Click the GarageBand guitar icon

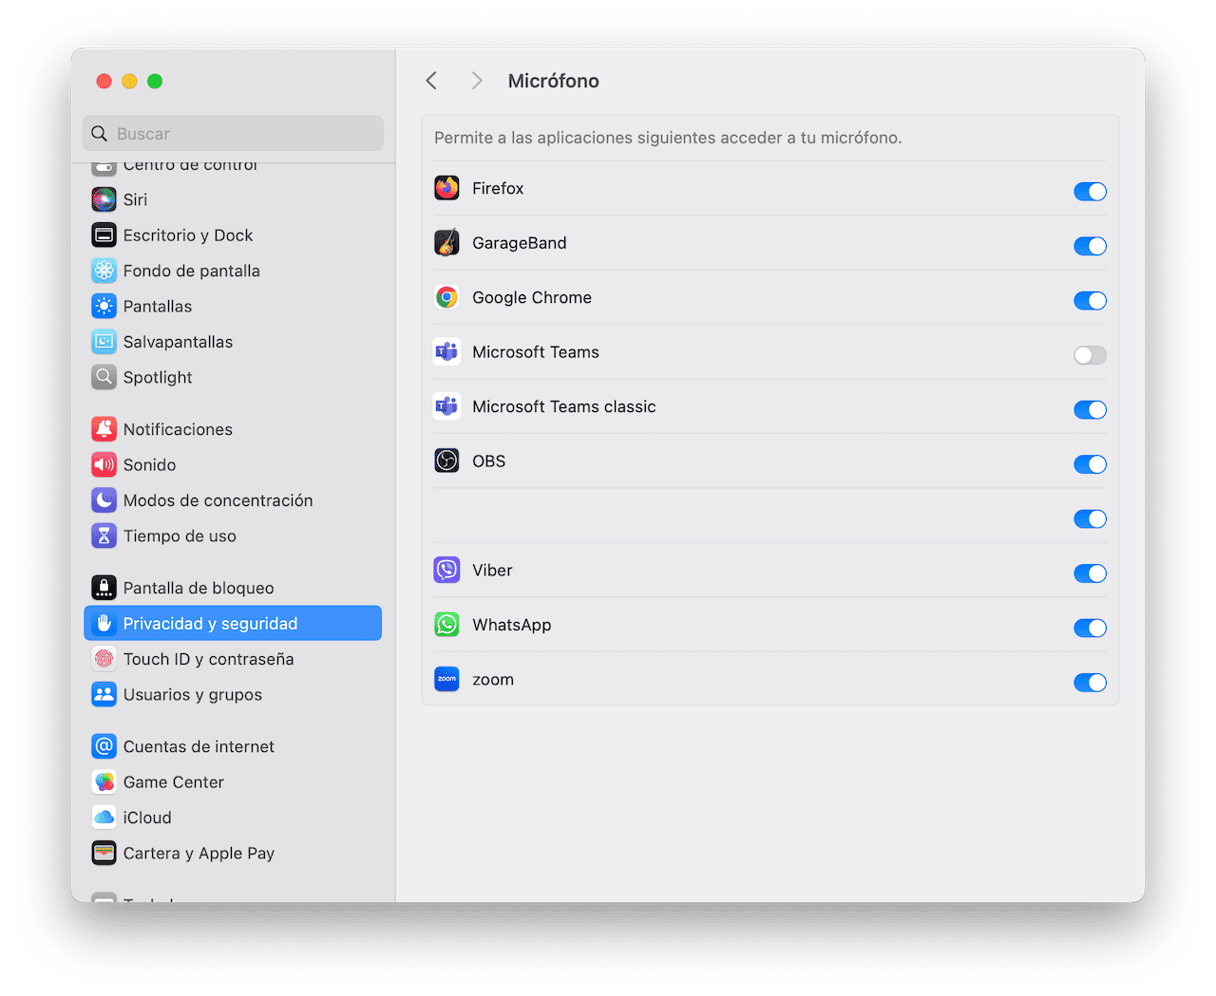[446, 243]
